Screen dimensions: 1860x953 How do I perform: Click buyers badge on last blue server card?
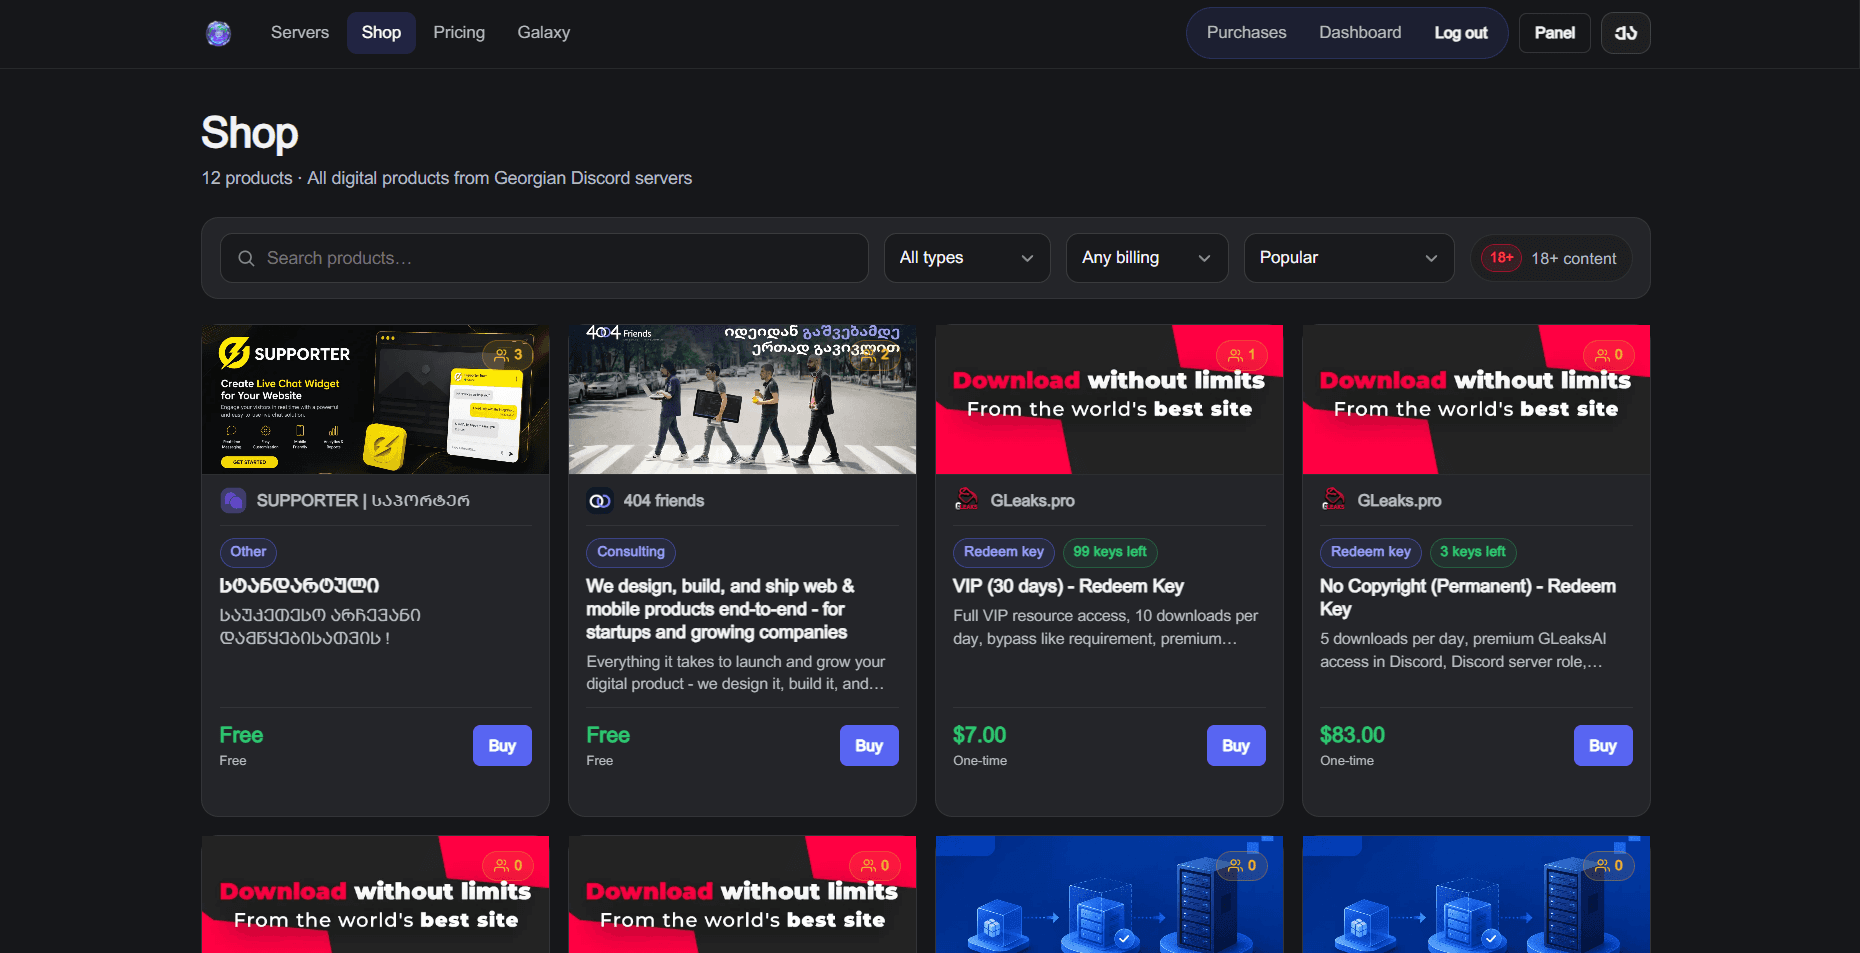tap(1609, 866)
